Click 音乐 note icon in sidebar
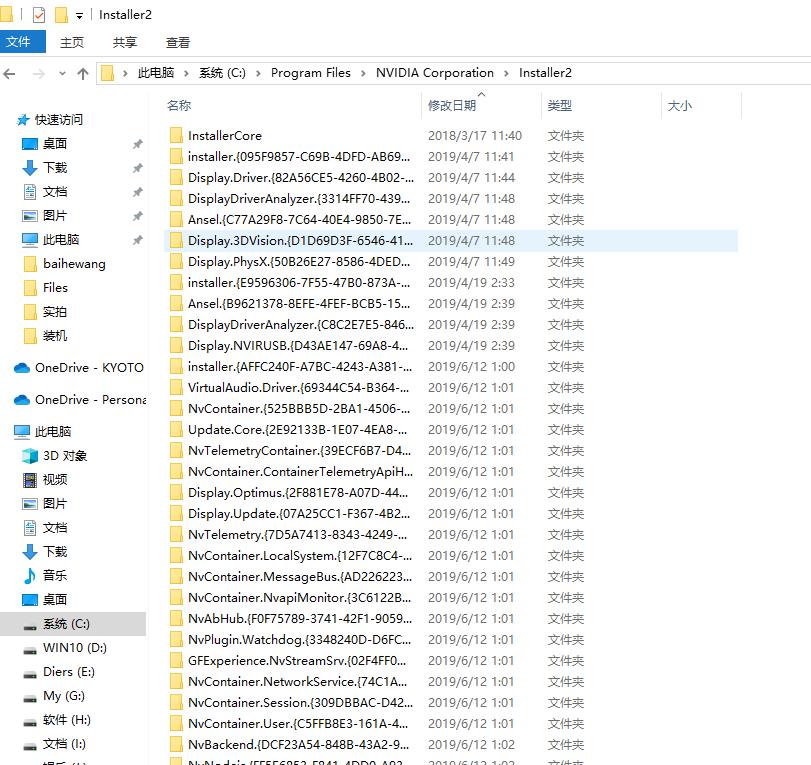The width and height of the screenshot is (811, 765). coord(30,575)
